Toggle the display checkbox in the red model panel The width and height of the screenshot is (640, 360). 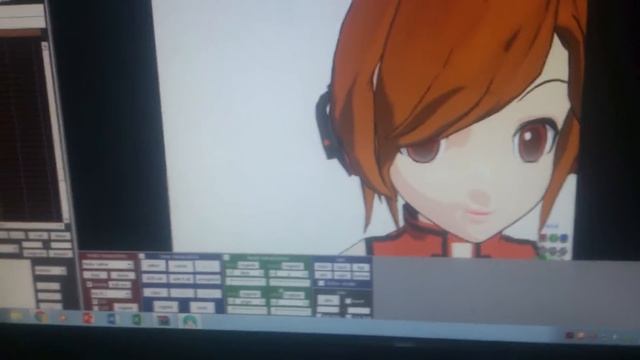click(x=89, y=284)
